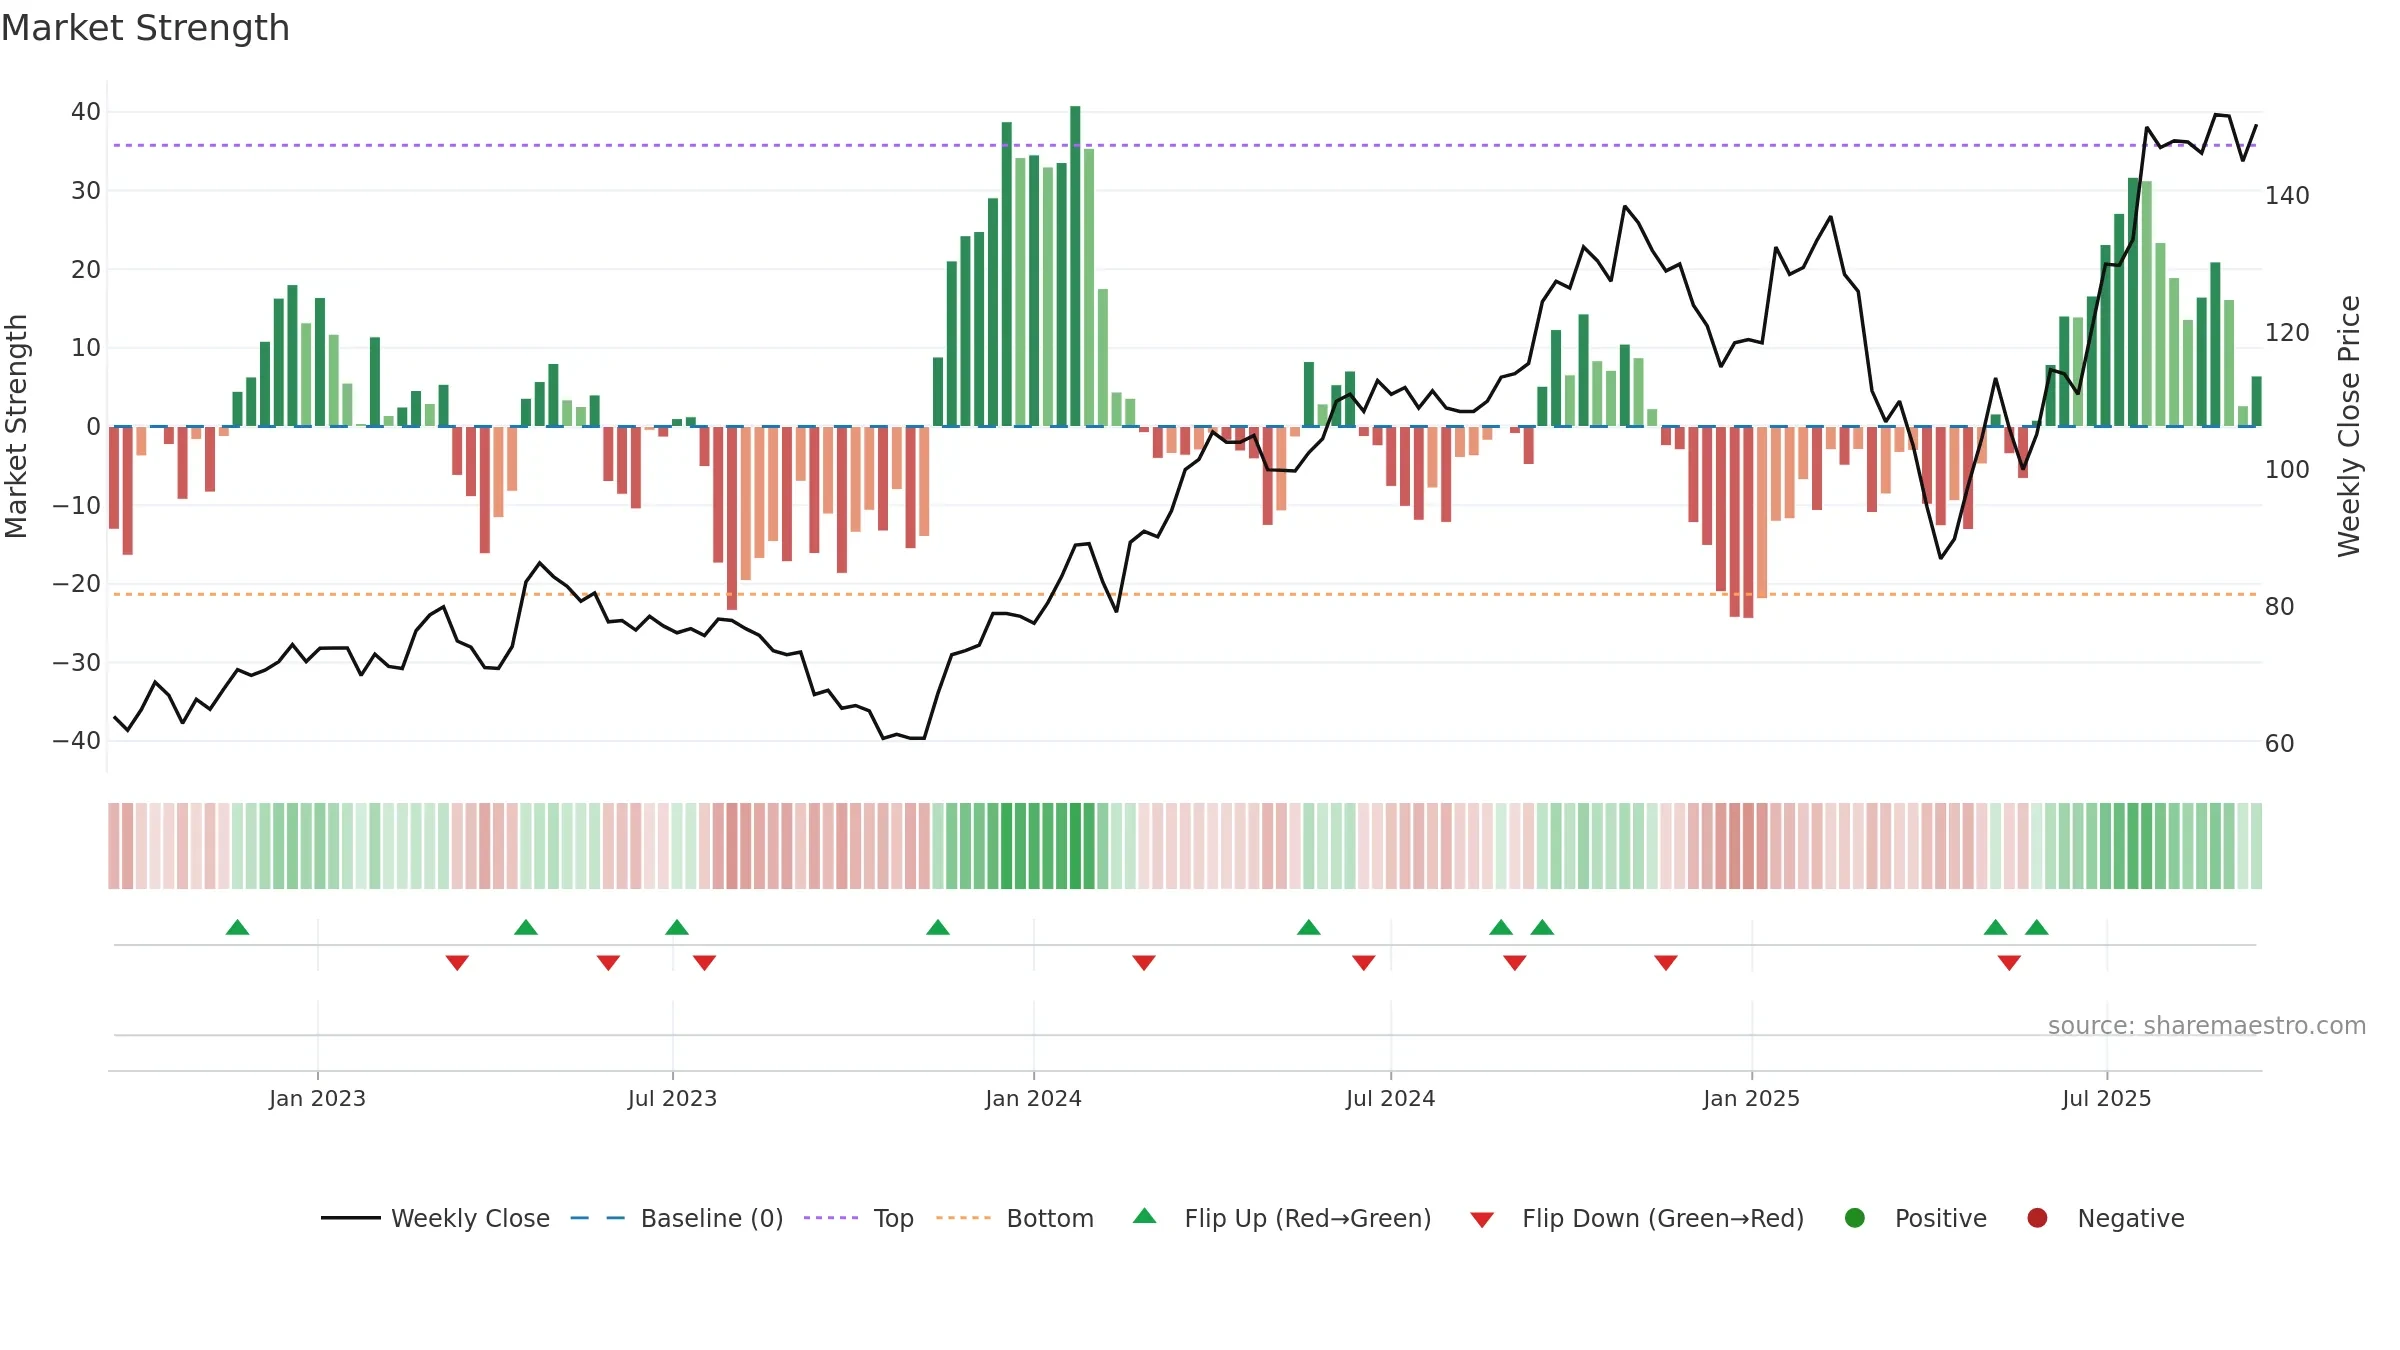This screenshot has width=2400, height=1350.
Task: Toggle Flip Up (Red→Green) legend entry
Action: point(1282,1218)
